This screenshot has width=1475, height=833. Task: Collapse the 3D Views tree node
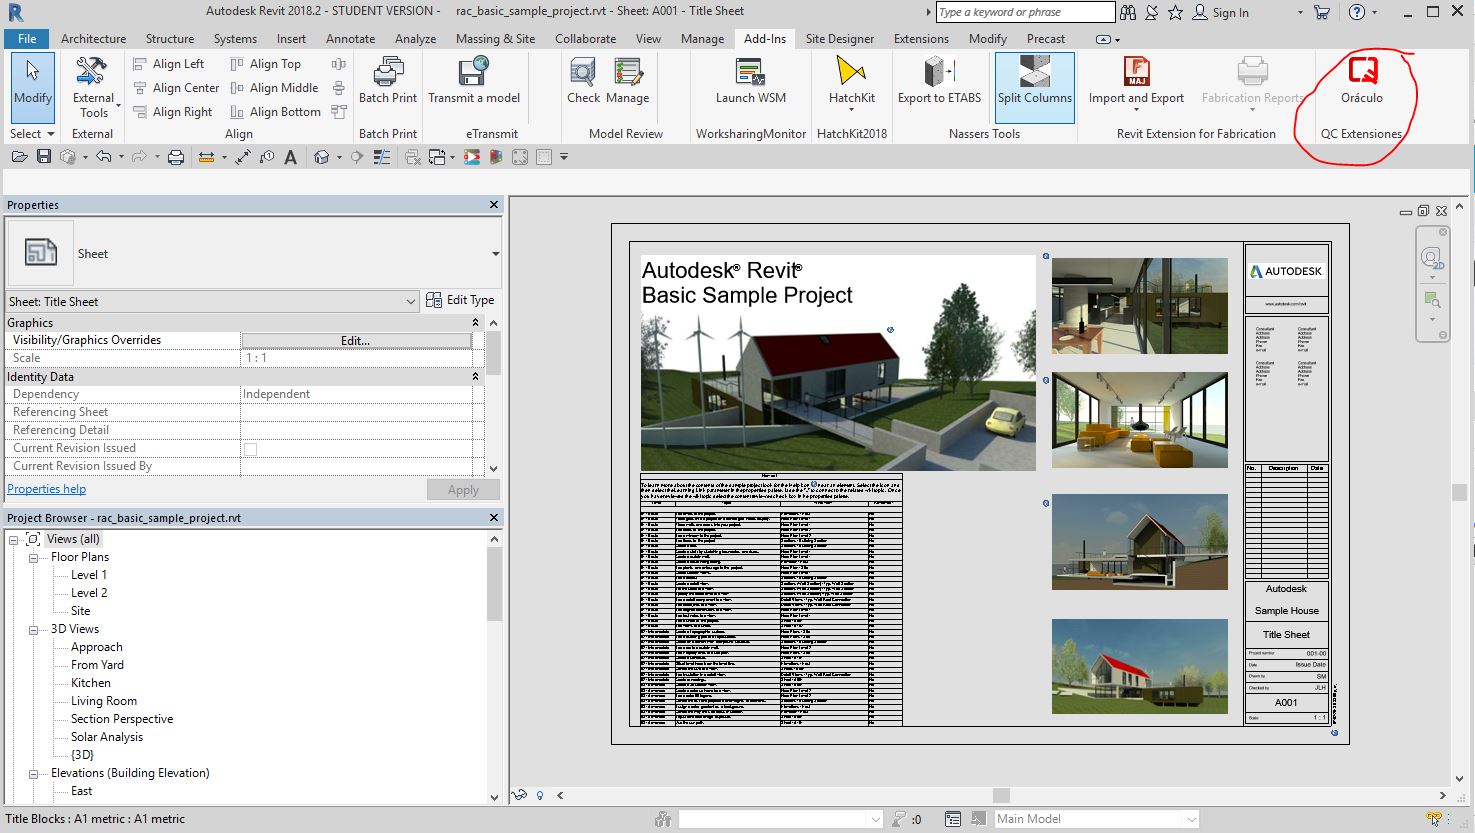[x=33, y=630]
